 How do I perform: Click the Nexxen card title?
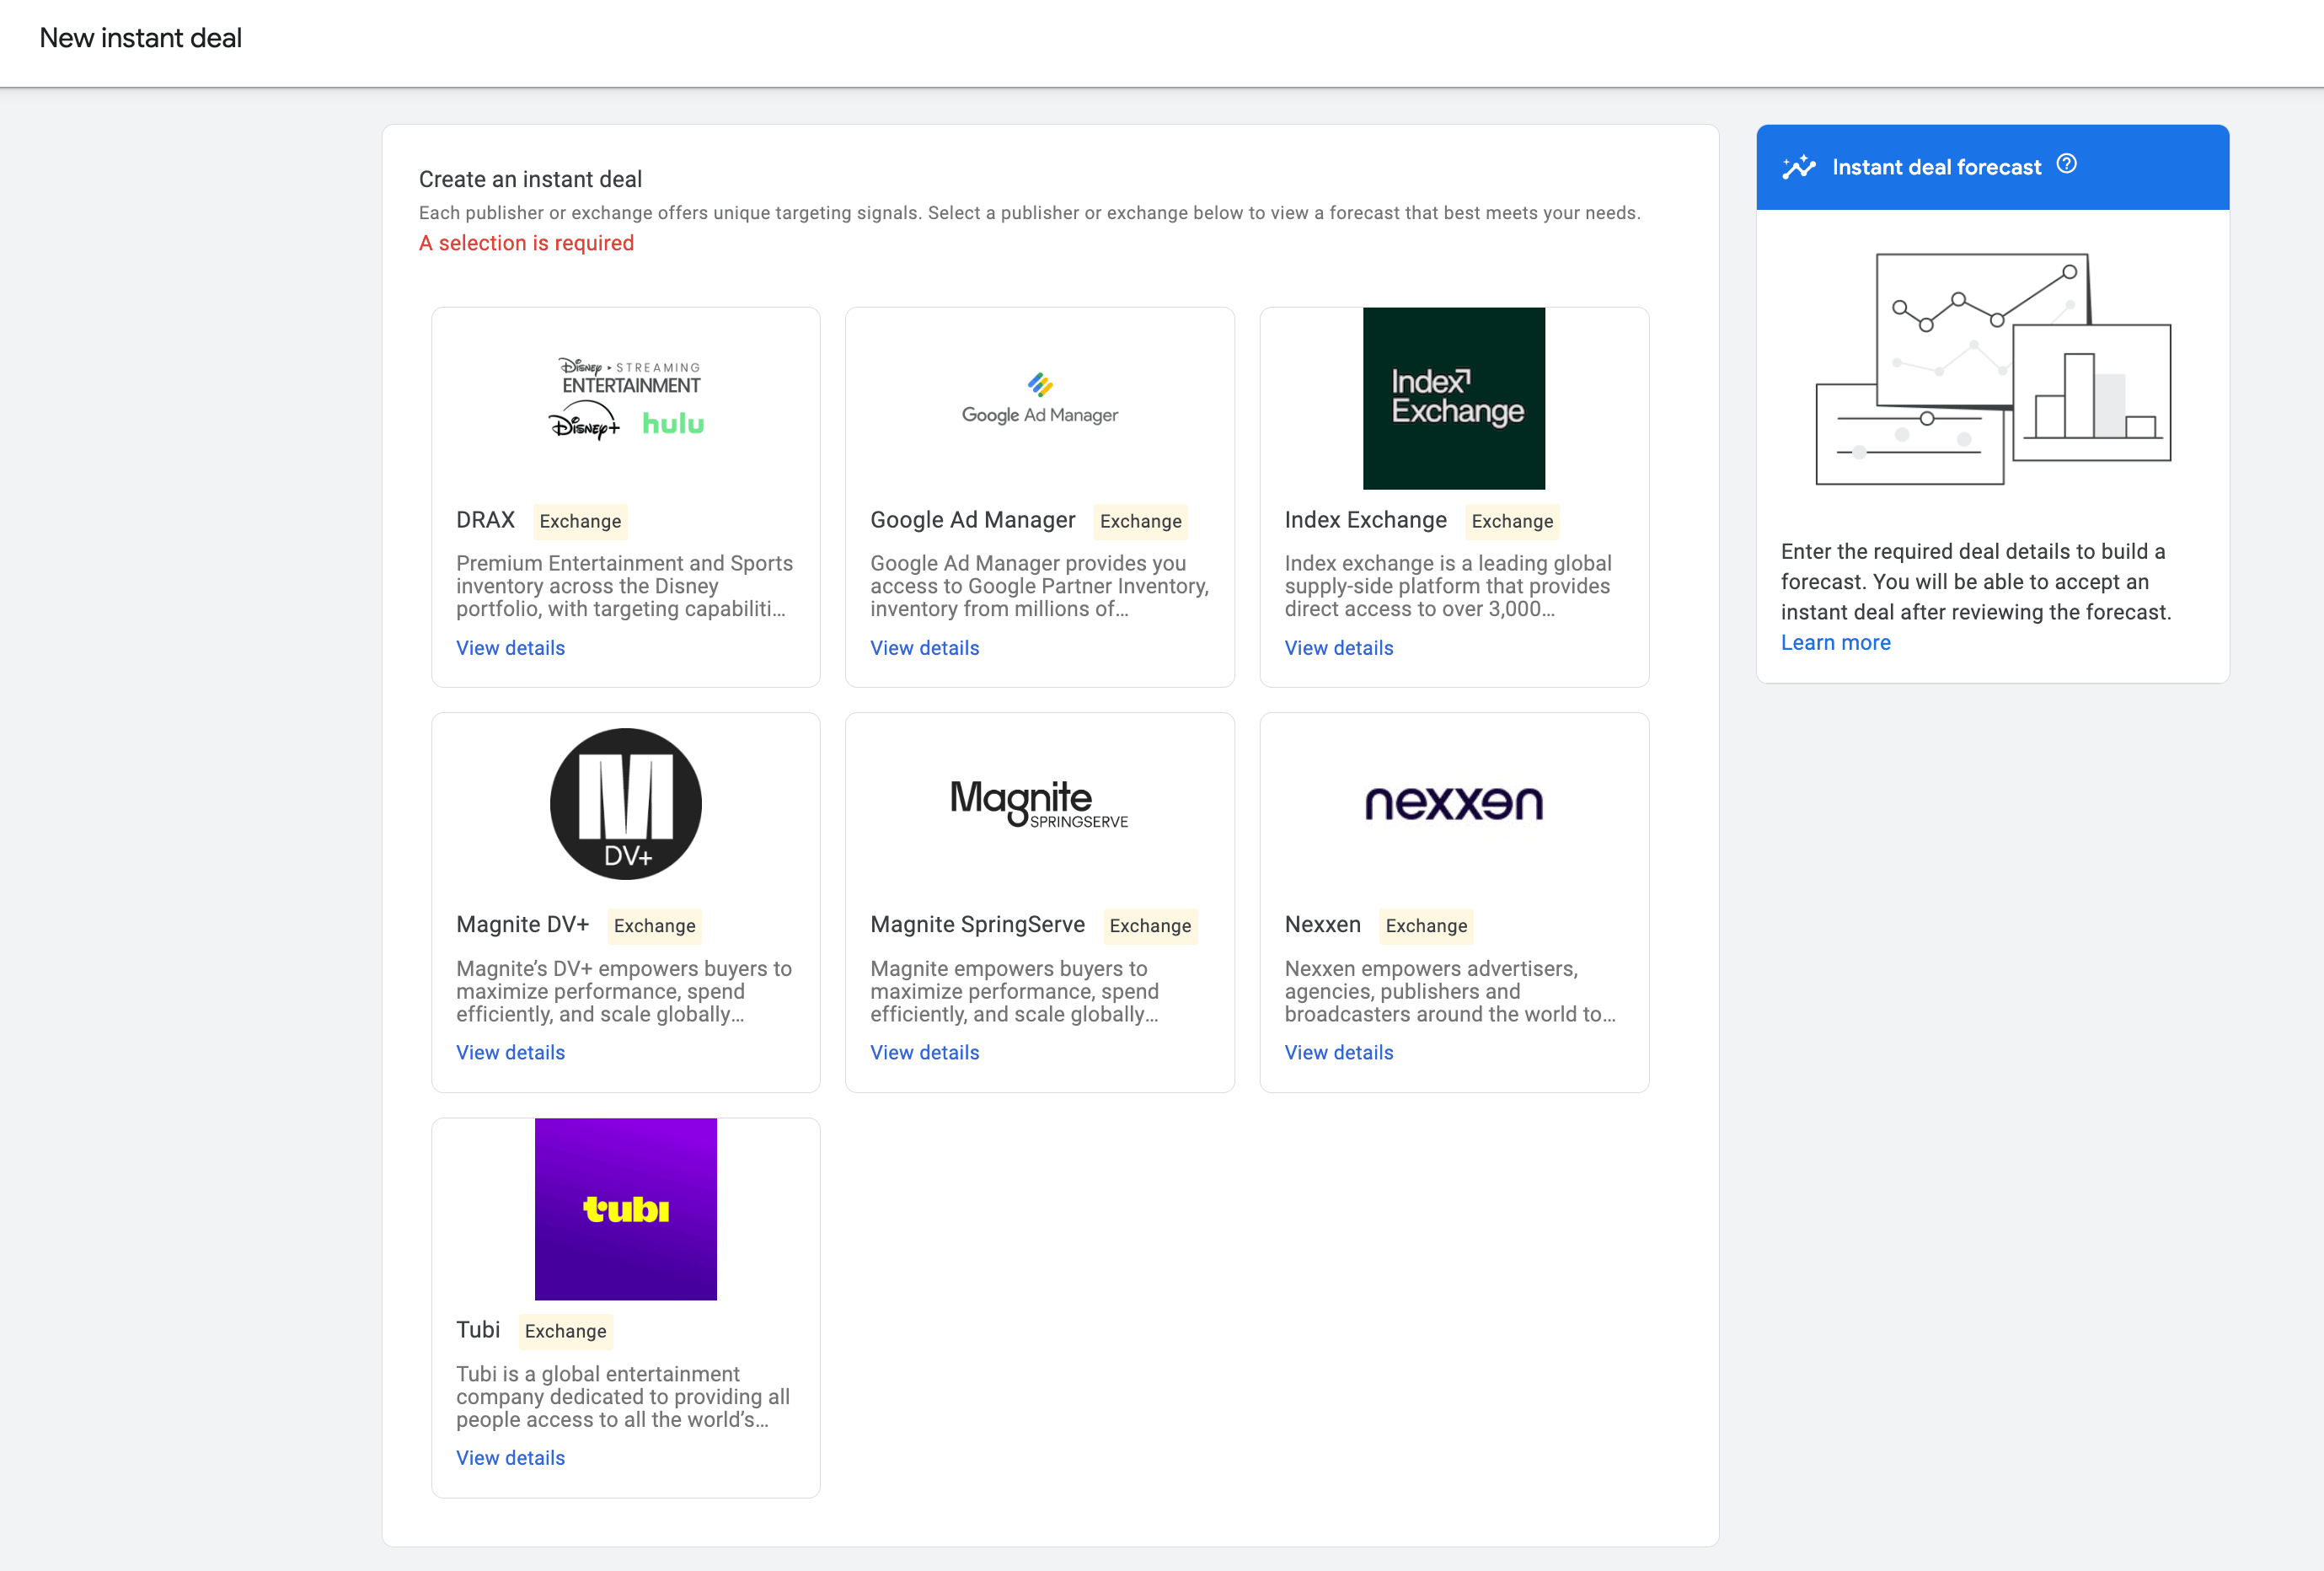pyautogui.click(x=1323, y=925)
